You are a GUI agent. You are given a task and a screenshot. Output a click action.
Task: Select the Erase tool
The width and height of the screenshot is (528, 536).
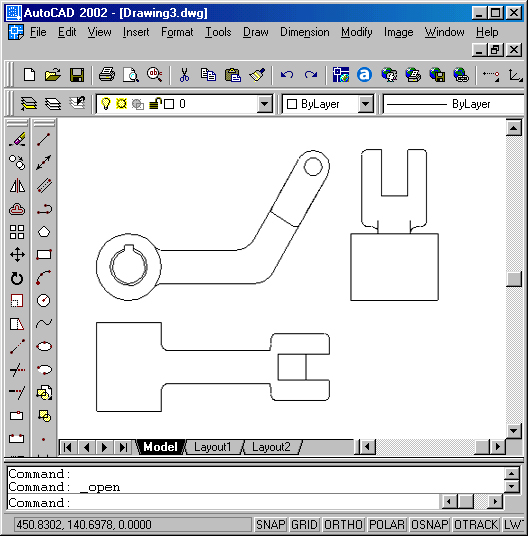click(17, 139)
